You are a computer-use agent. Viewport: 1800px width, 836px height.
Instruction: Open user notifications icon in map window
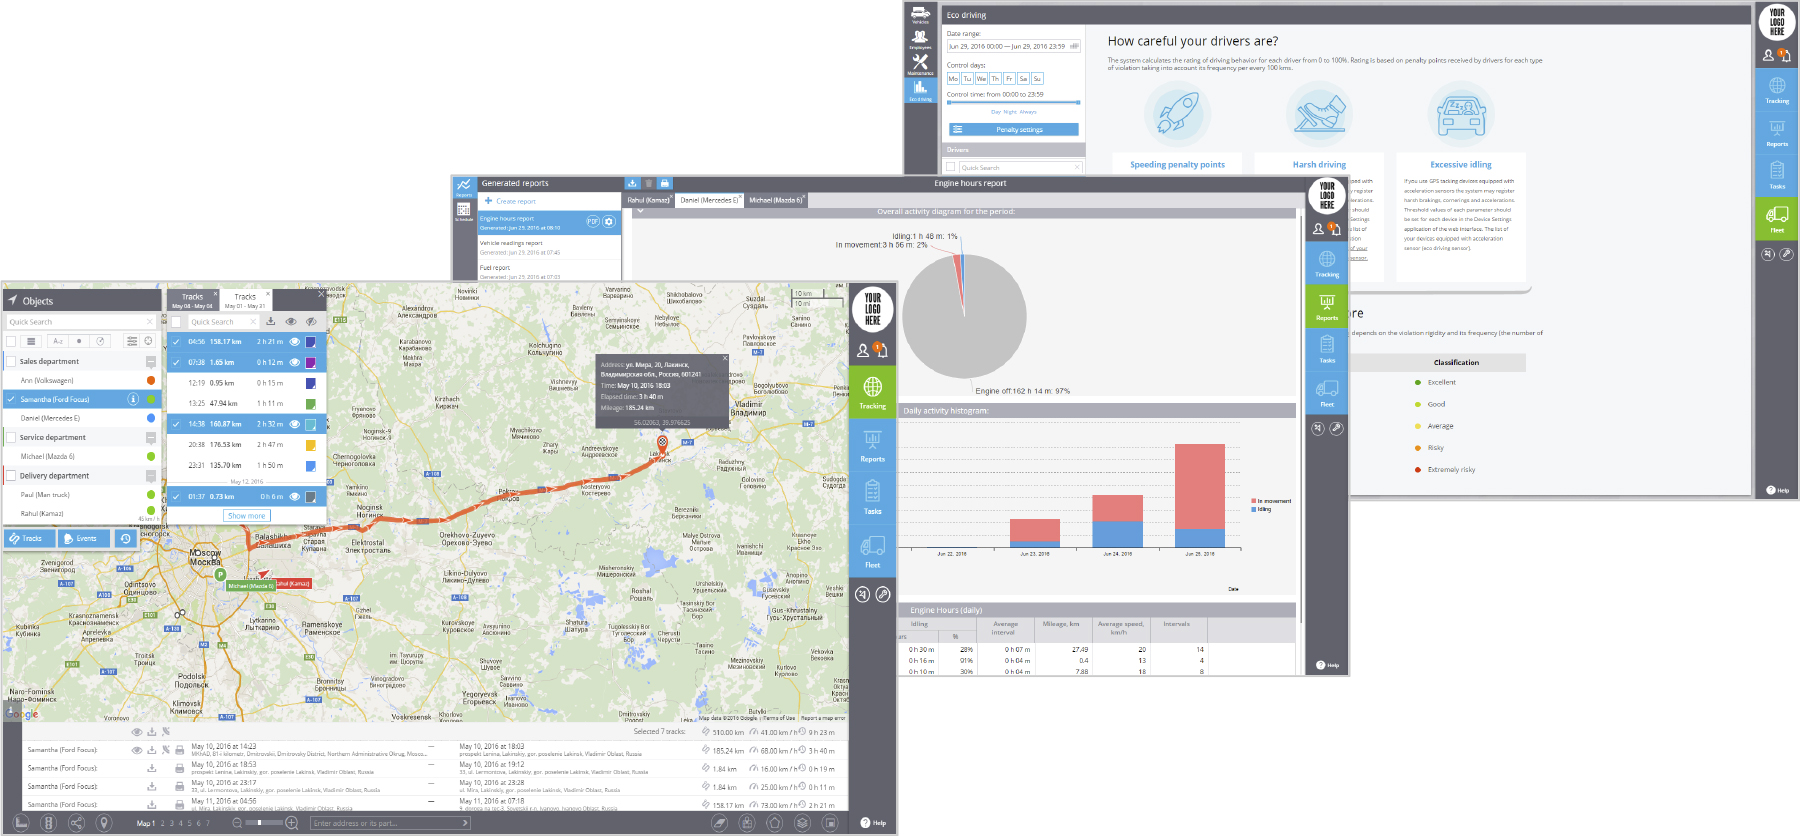tap(881, 350)
